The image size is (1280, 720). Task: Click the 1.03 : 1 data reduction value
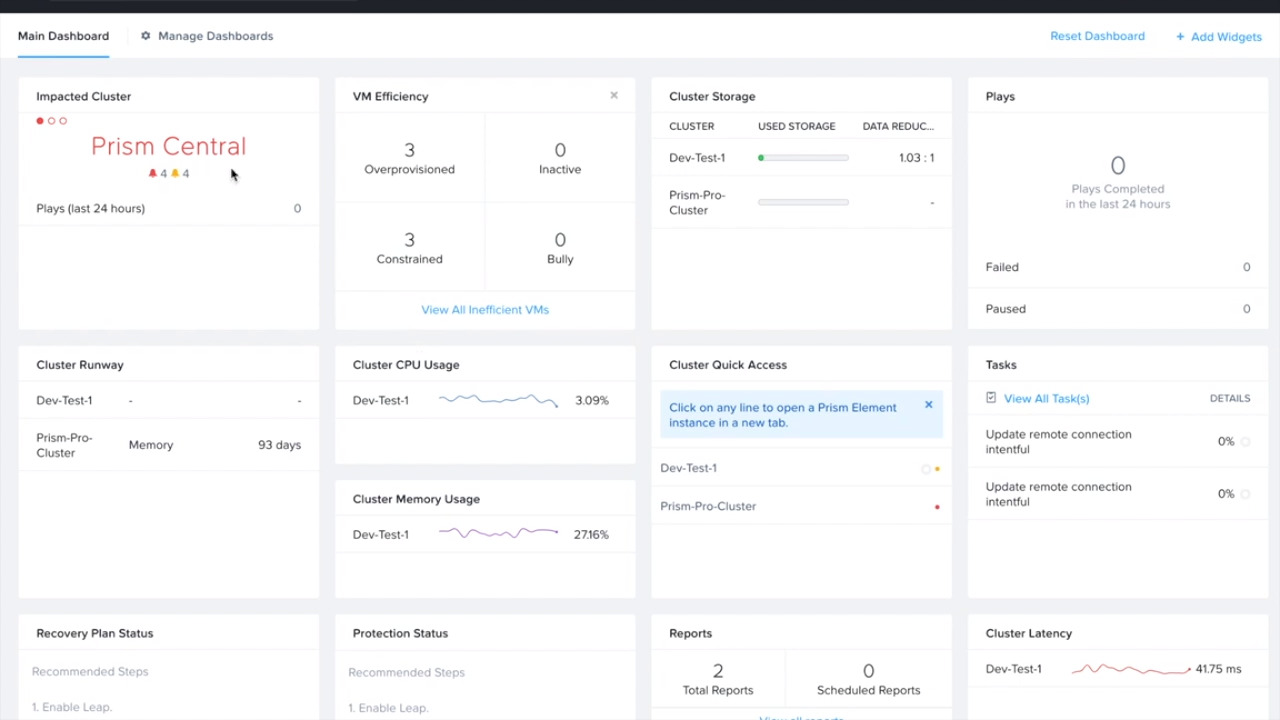tap(916, 158)
